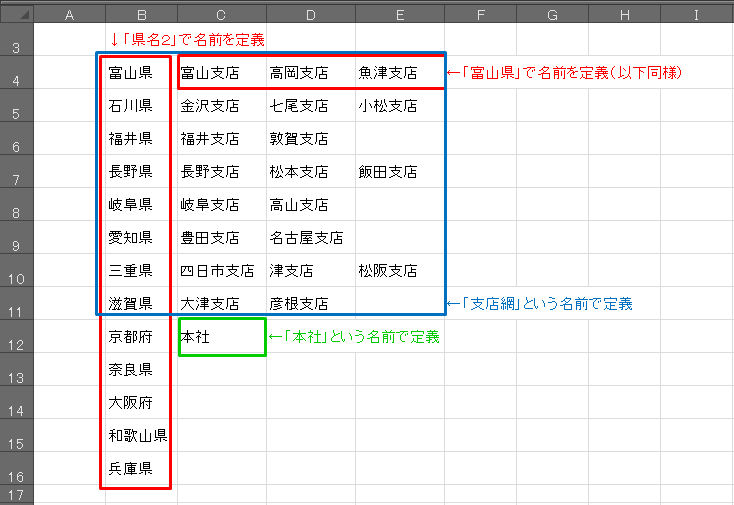Image resolution: width=734 pixels, height=505 pixels.
Task: Click the blue 支店網 annotation text
Action: [x=539, y=304]
